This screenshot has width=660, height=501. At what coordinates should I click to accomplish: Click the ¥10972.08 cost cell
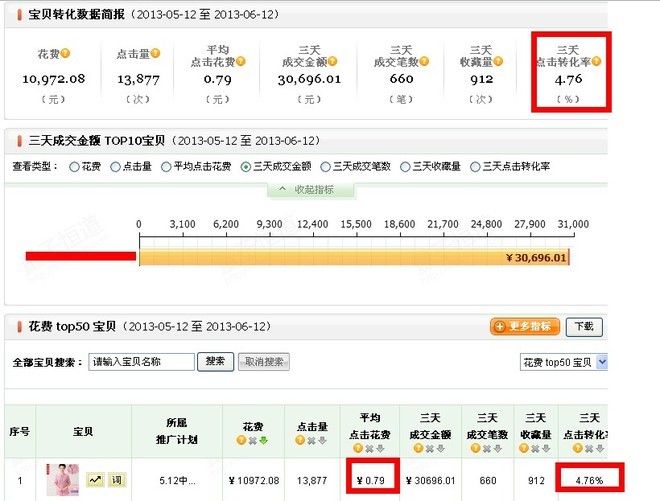tap(254, 481)
